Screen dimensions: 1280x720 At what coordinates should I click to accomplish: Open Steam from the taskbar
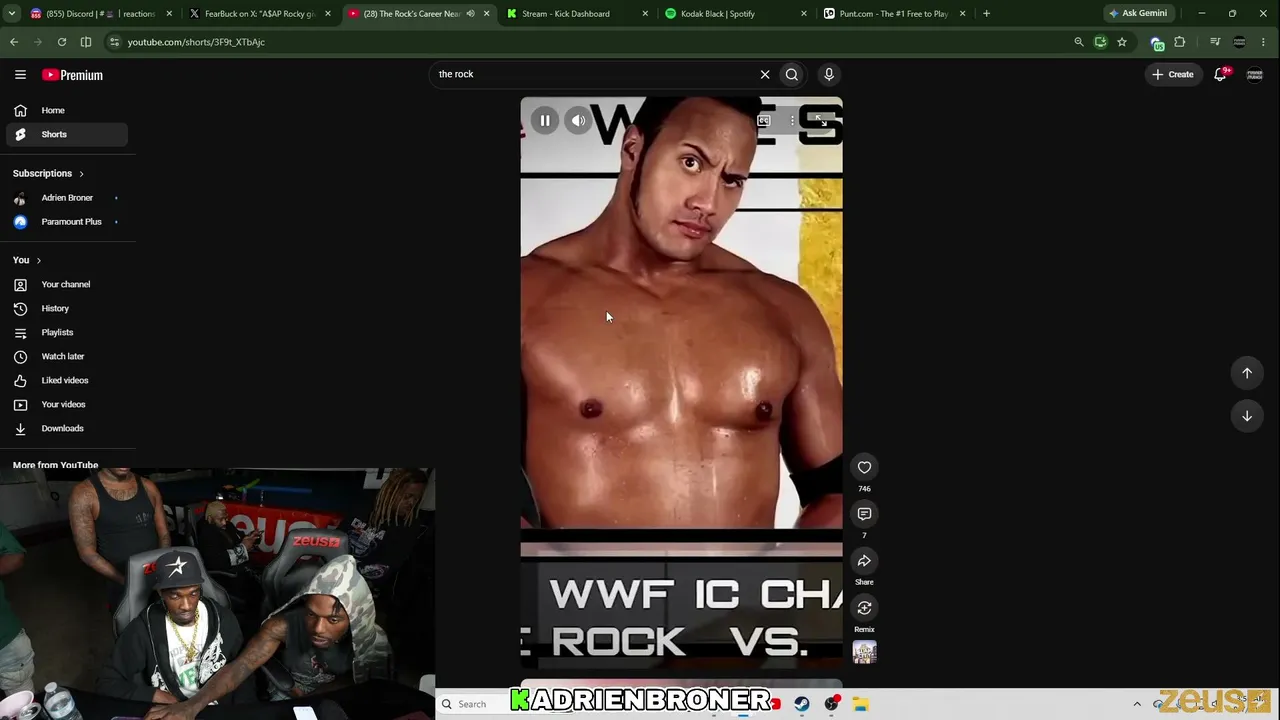coord(802,704)
